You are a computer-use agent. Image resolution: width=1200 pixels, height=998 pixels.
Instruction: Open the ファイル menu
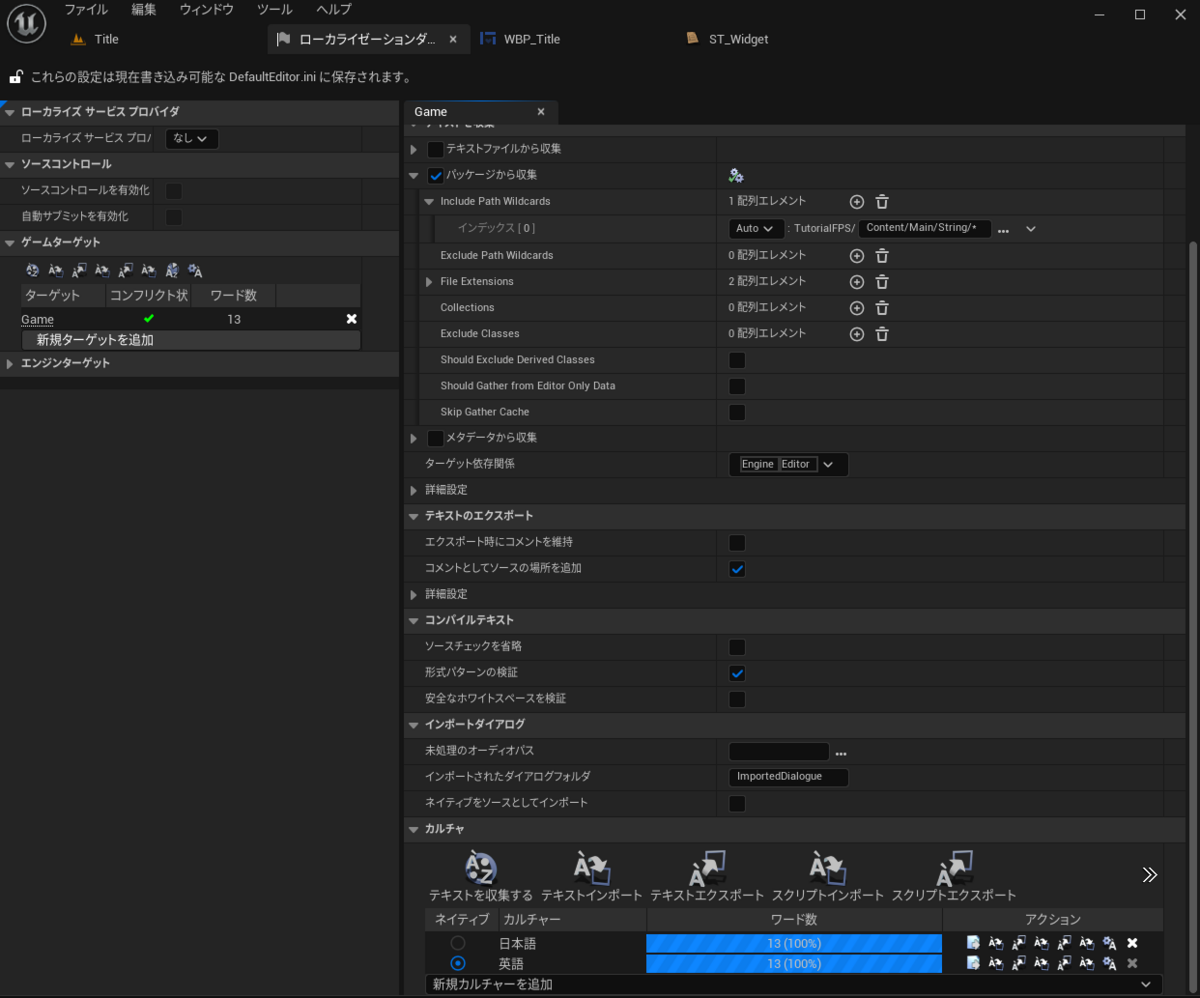coord(86,10)
